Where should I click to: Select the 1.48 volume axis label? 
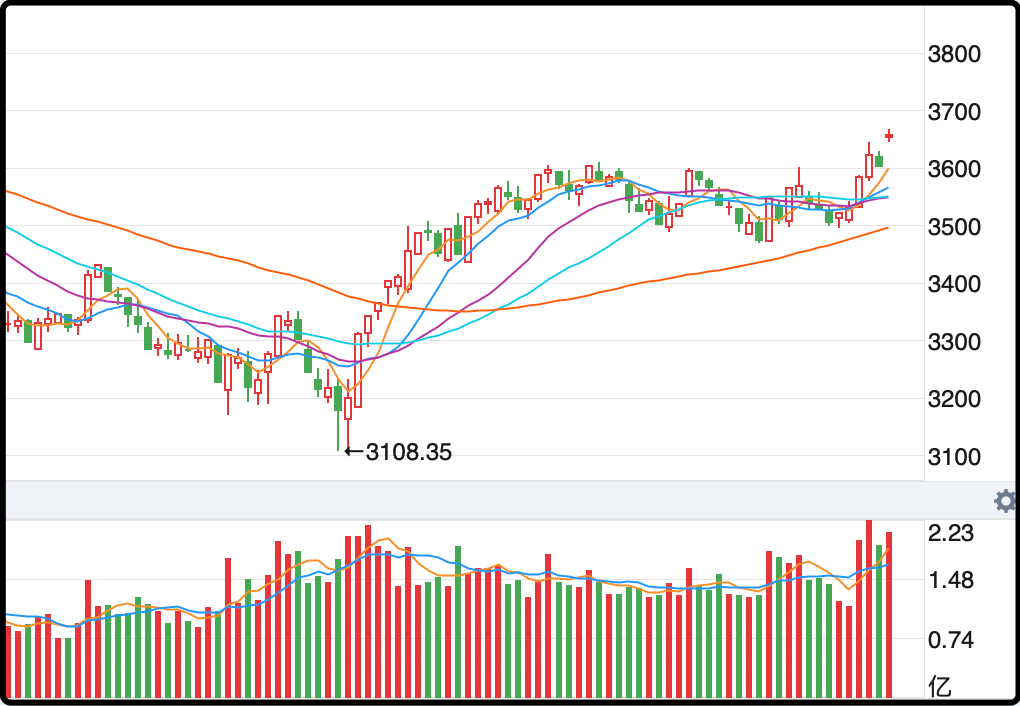pyautogui.click(x=950, y=581)
